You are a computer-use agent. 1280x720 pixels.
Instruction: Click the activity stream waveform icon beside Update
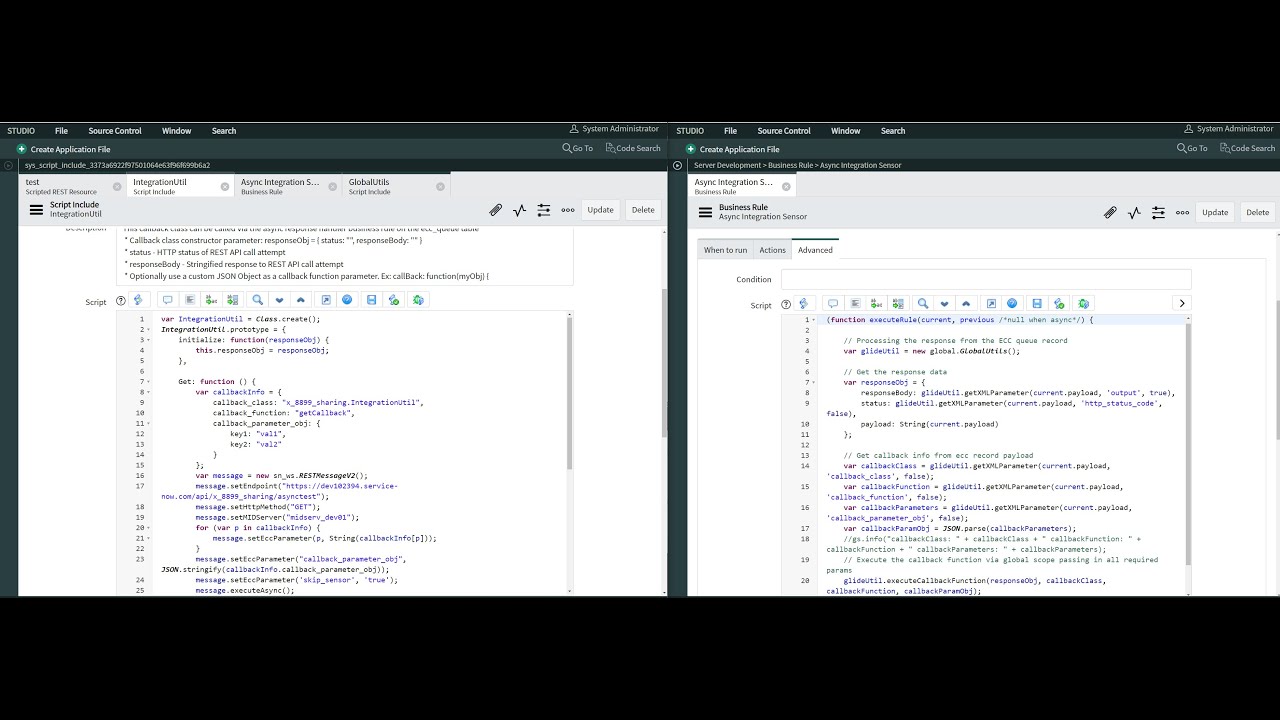tap(519, 210)
